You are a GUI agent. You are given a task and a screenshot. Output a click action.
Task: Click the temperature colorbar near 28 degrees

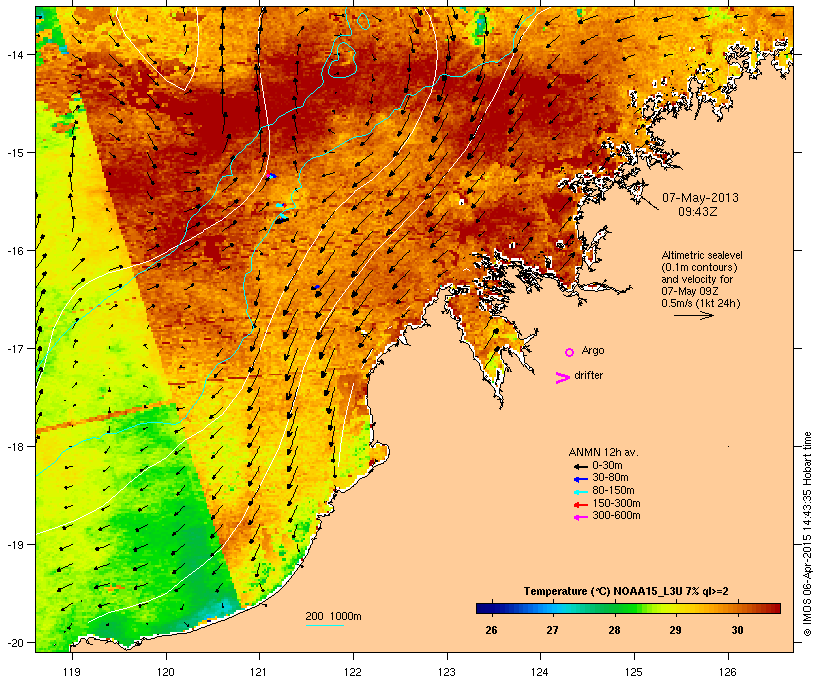pos(614,608)
